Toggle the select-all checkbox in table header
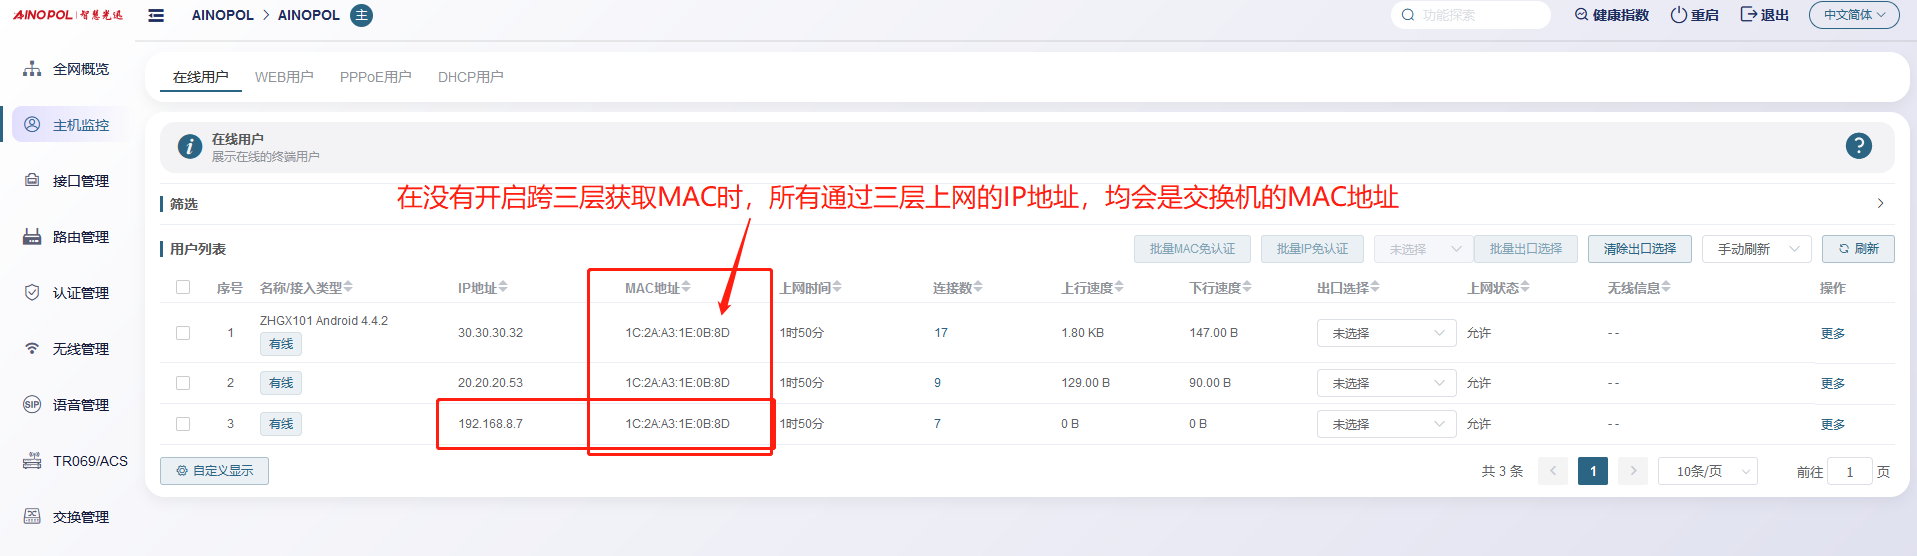The image size is (1917, 556). pos(183,288)
